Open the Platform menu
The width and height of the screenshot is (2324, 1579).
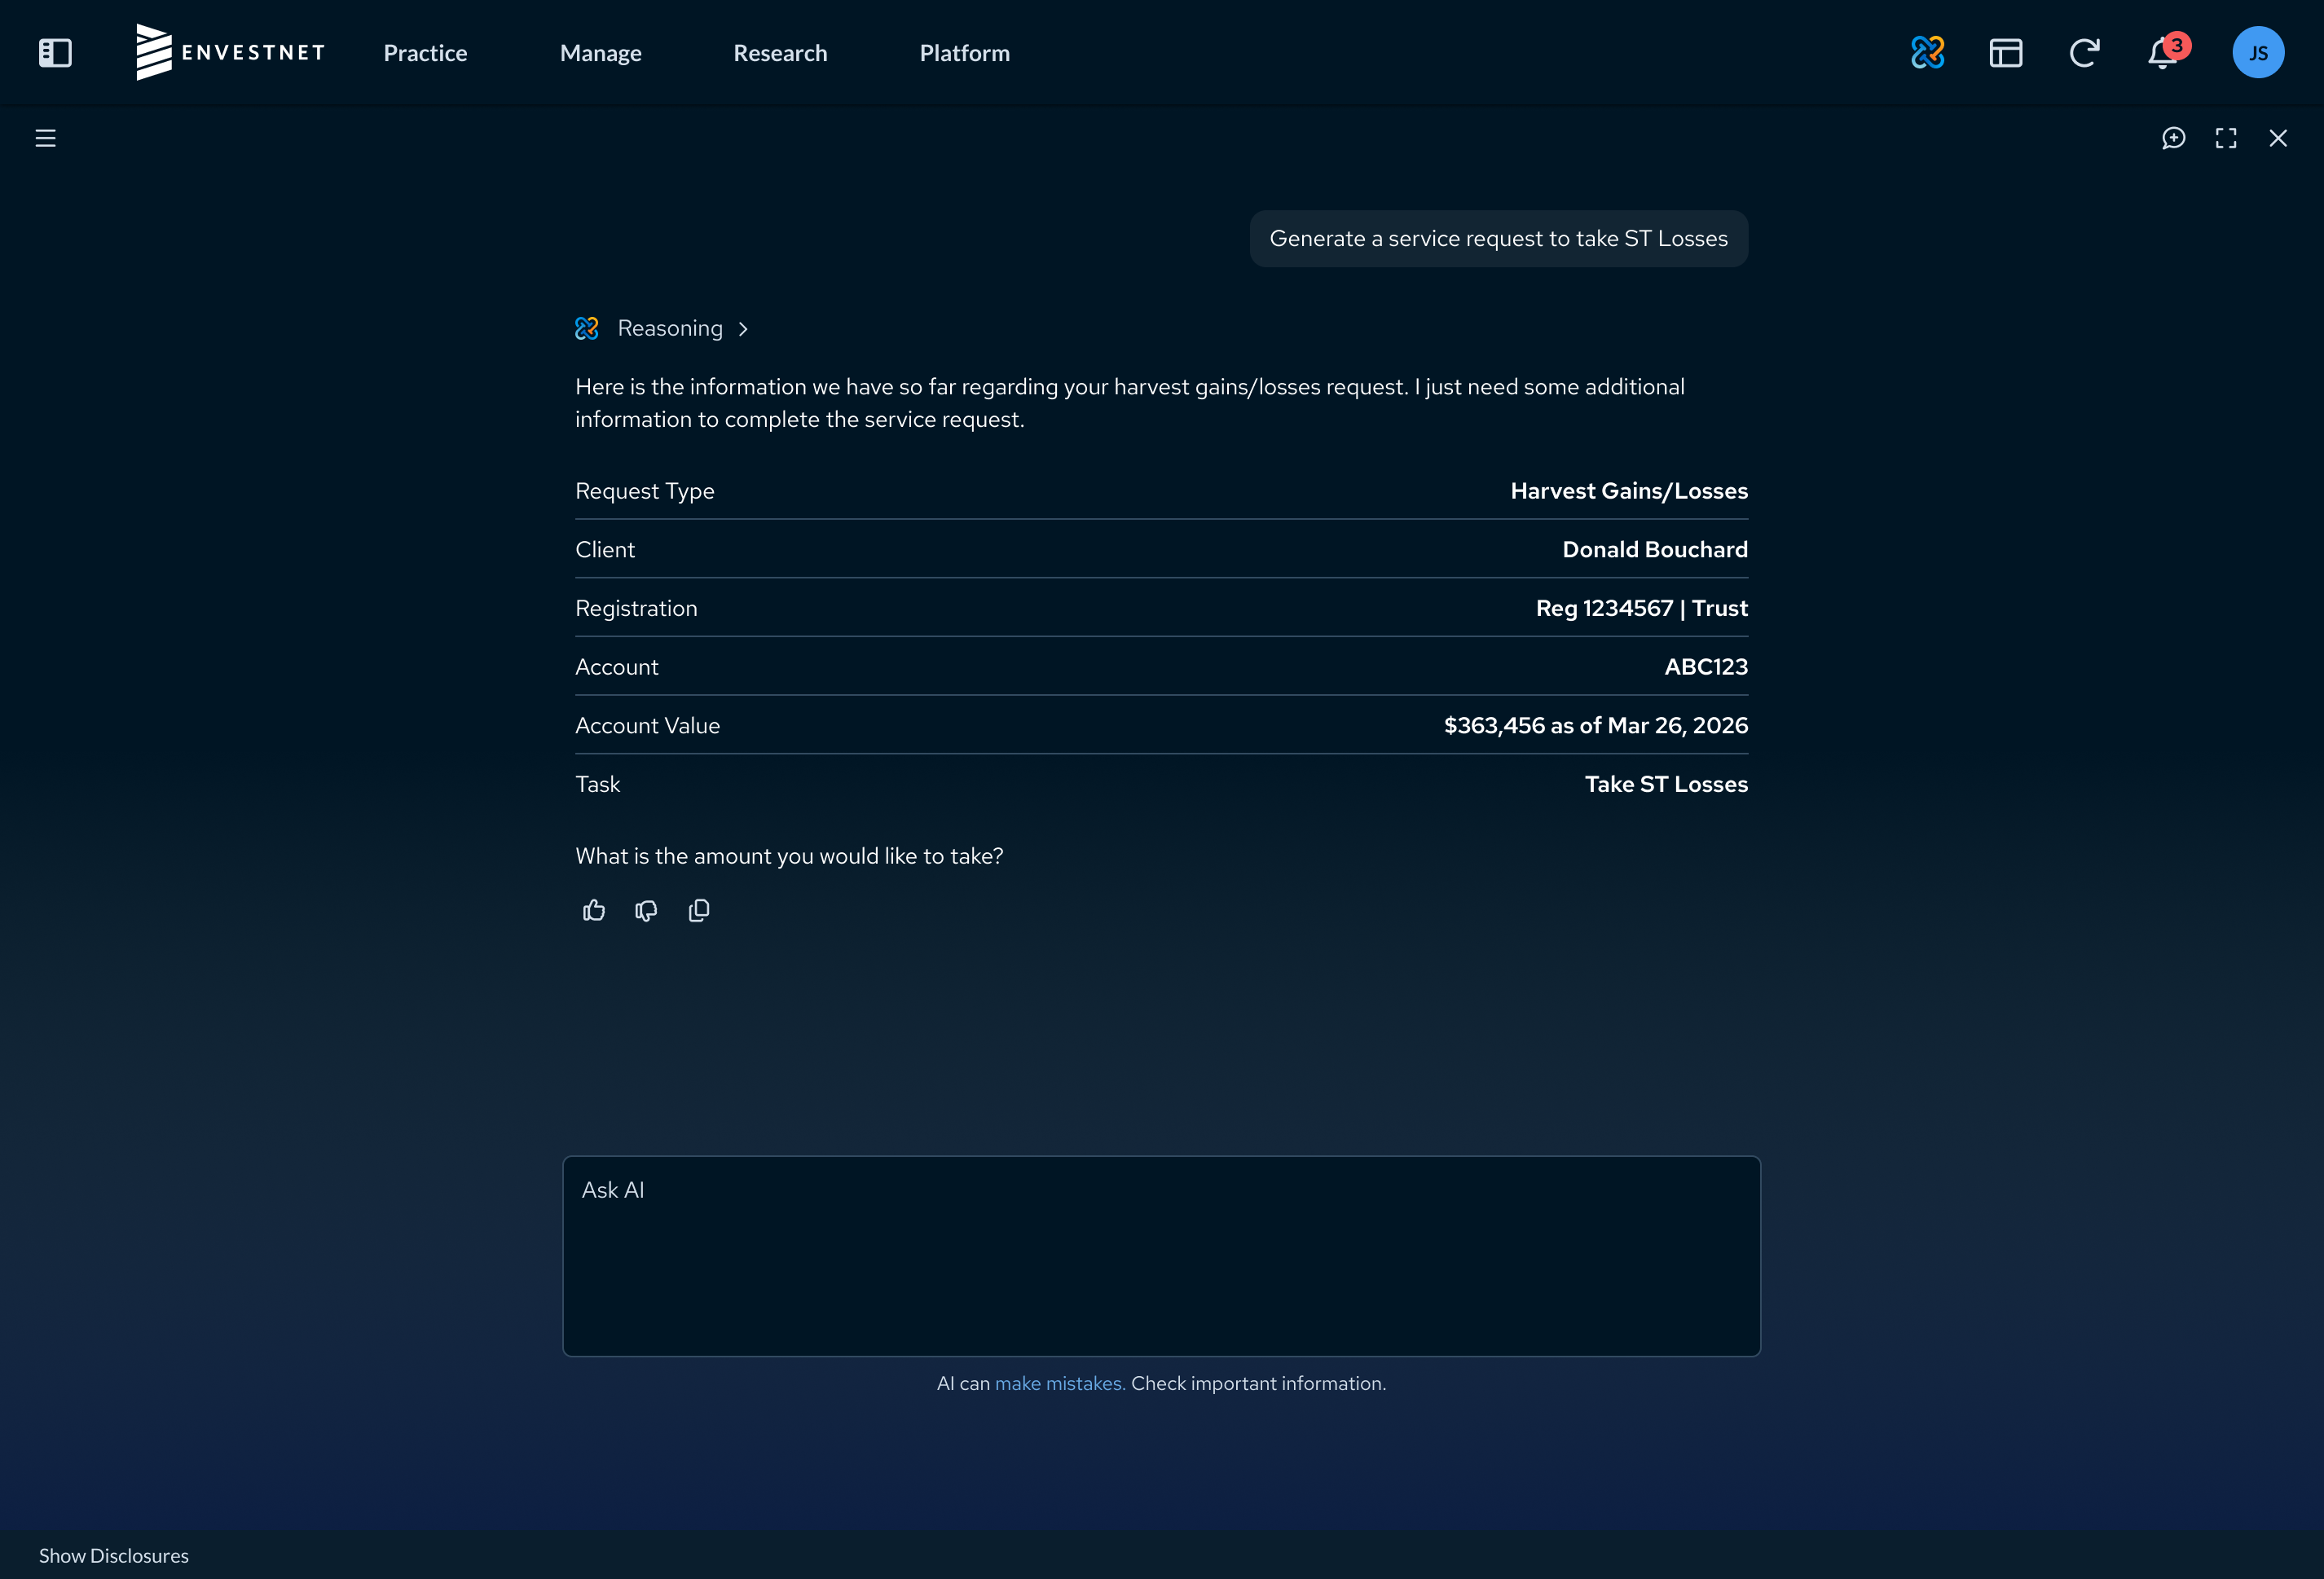[x=964, y=53]
